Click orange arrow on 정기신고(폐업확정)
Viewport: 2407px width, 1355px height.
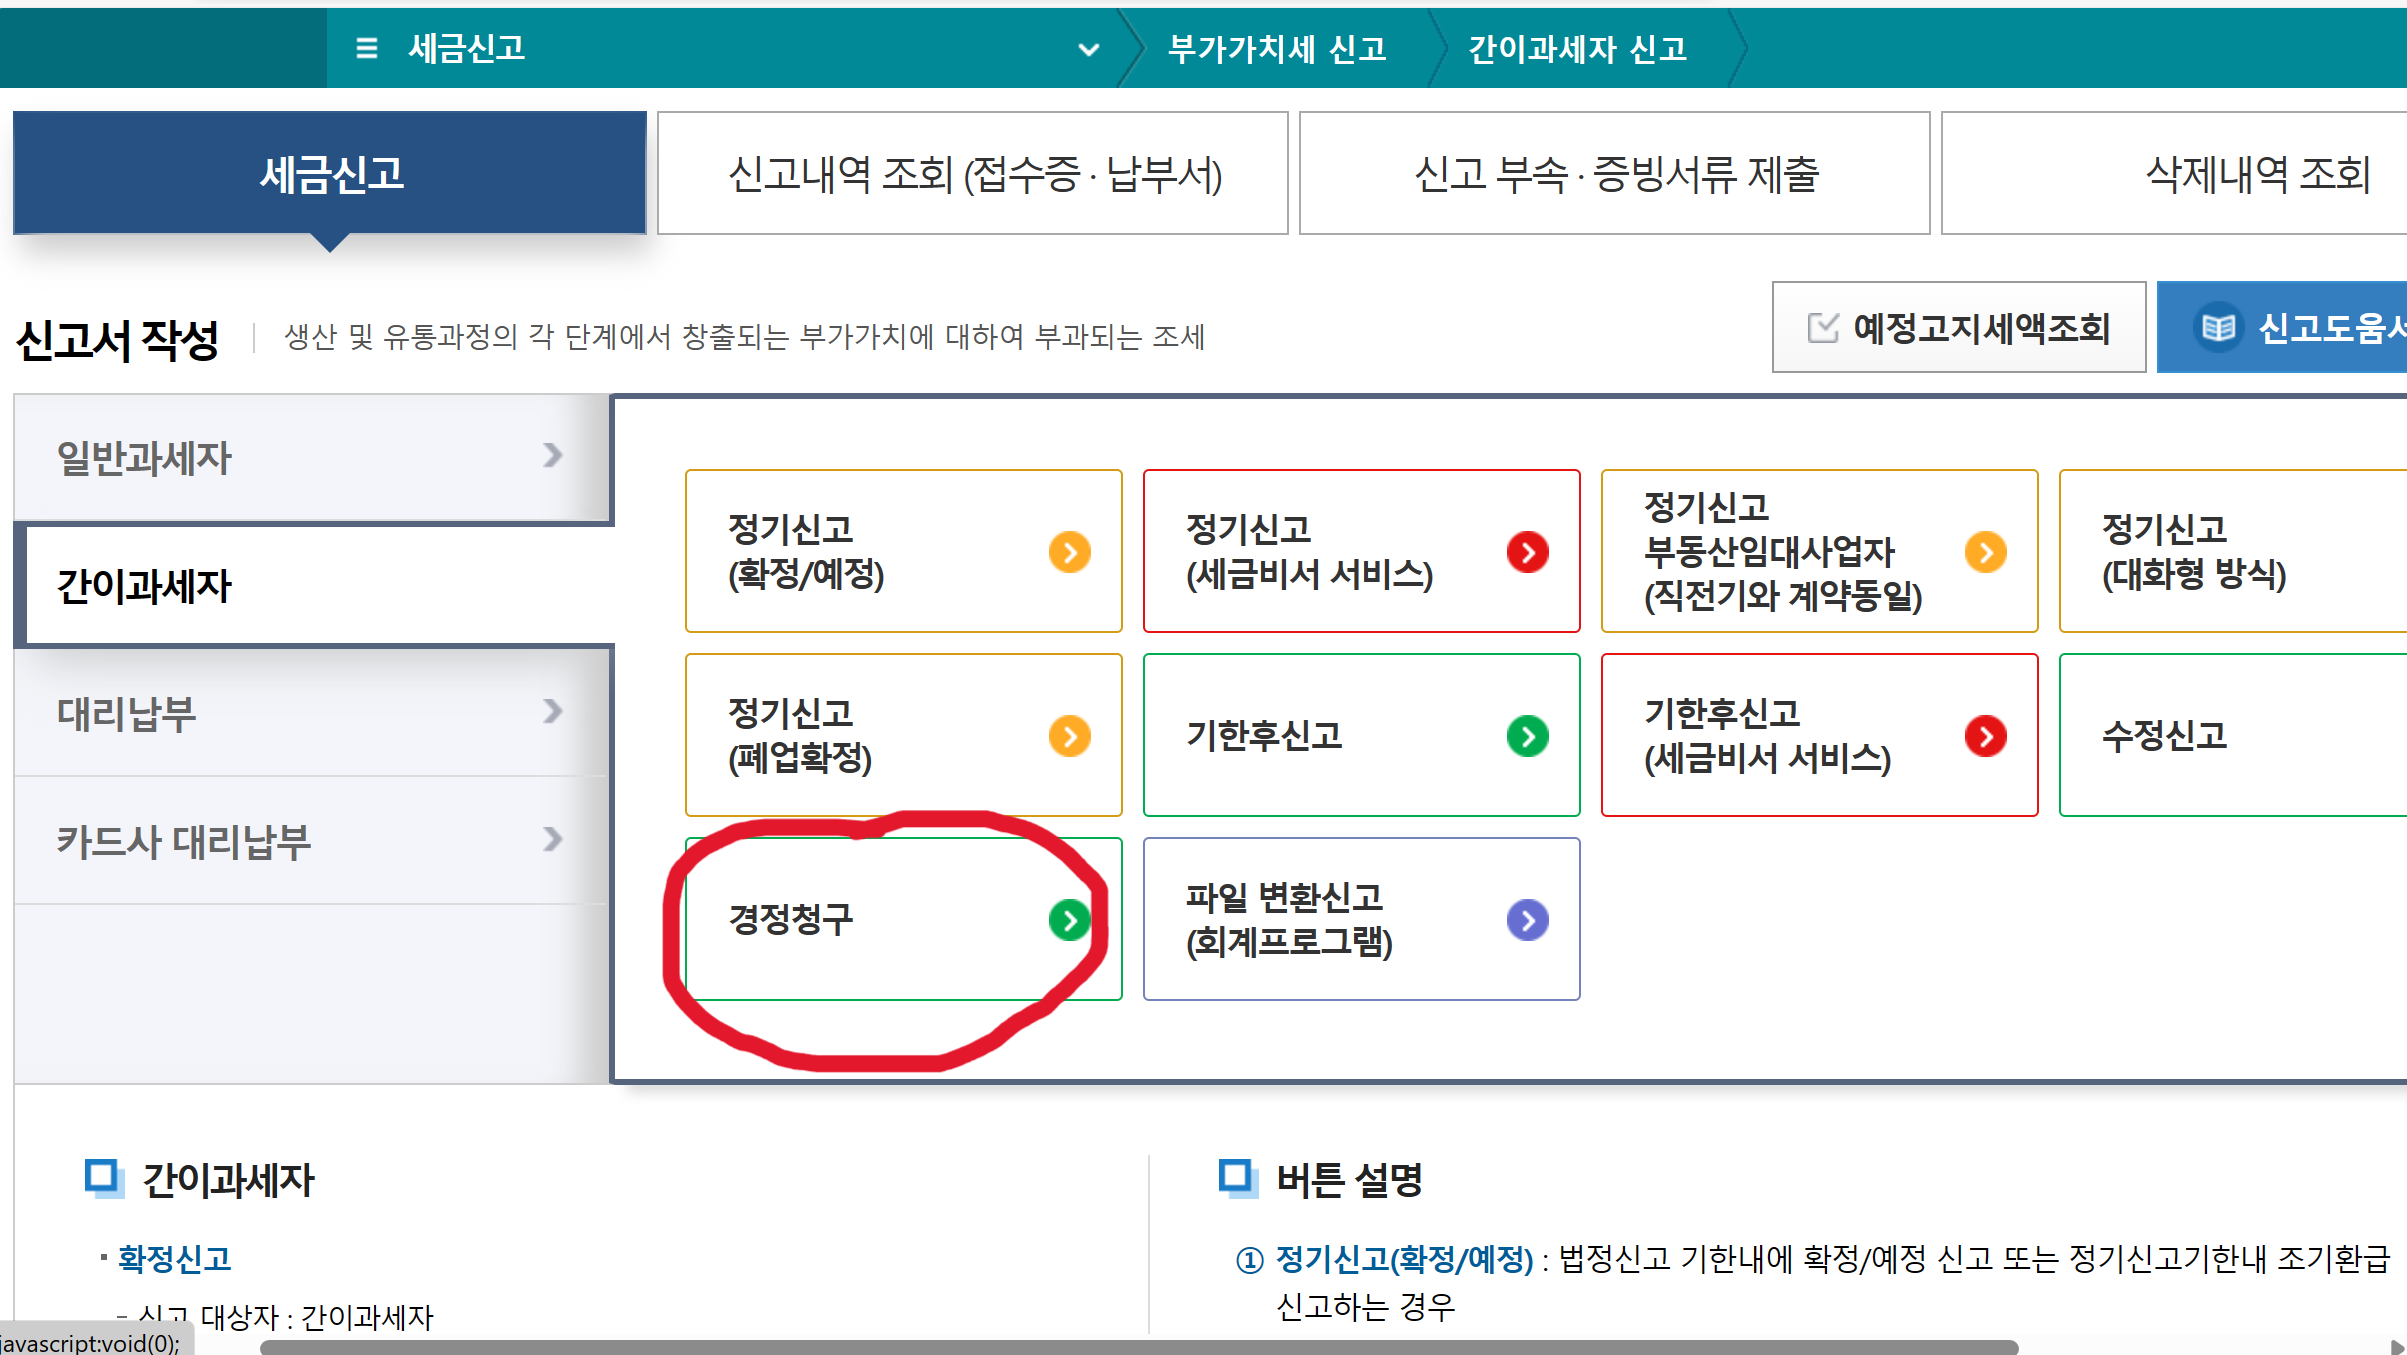tap(1071, 735)
